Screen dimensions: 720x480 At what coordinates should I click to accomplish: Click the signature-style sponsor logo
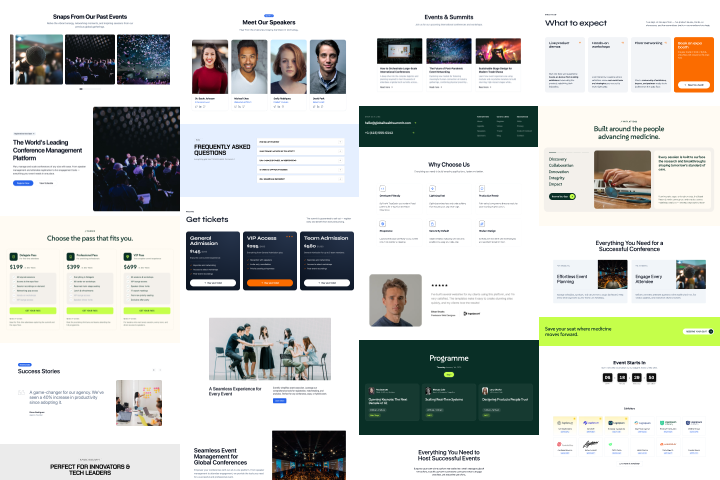591,444
